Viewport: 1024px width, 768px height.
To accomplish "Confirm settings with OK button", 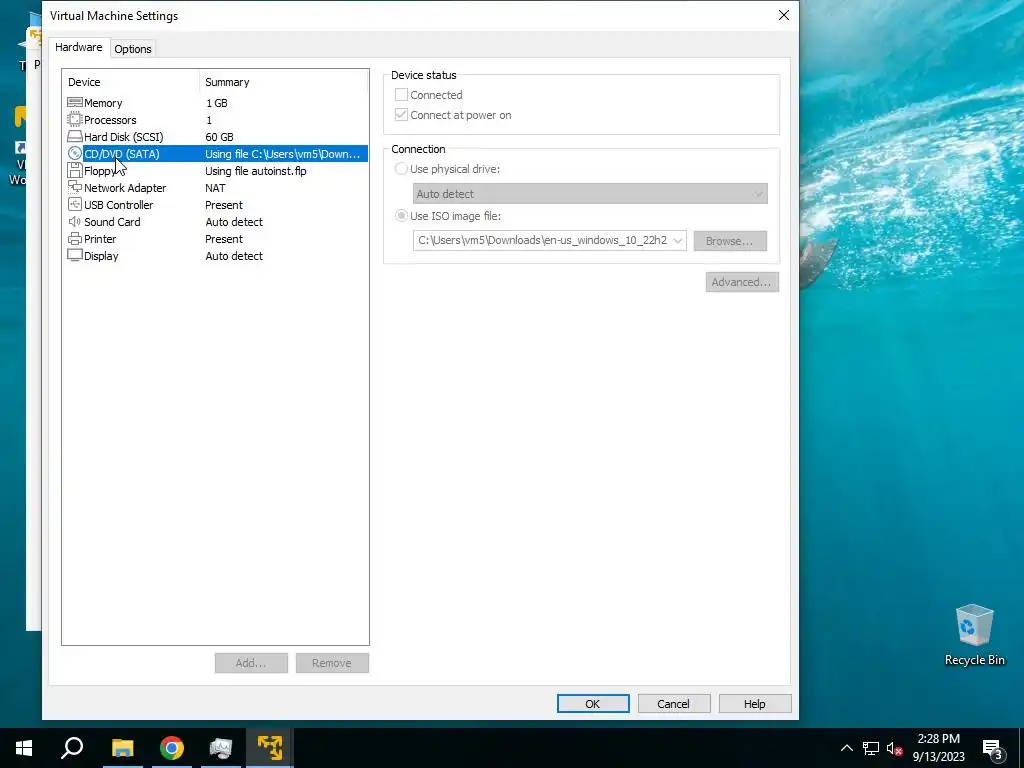I will click(593, 703).
